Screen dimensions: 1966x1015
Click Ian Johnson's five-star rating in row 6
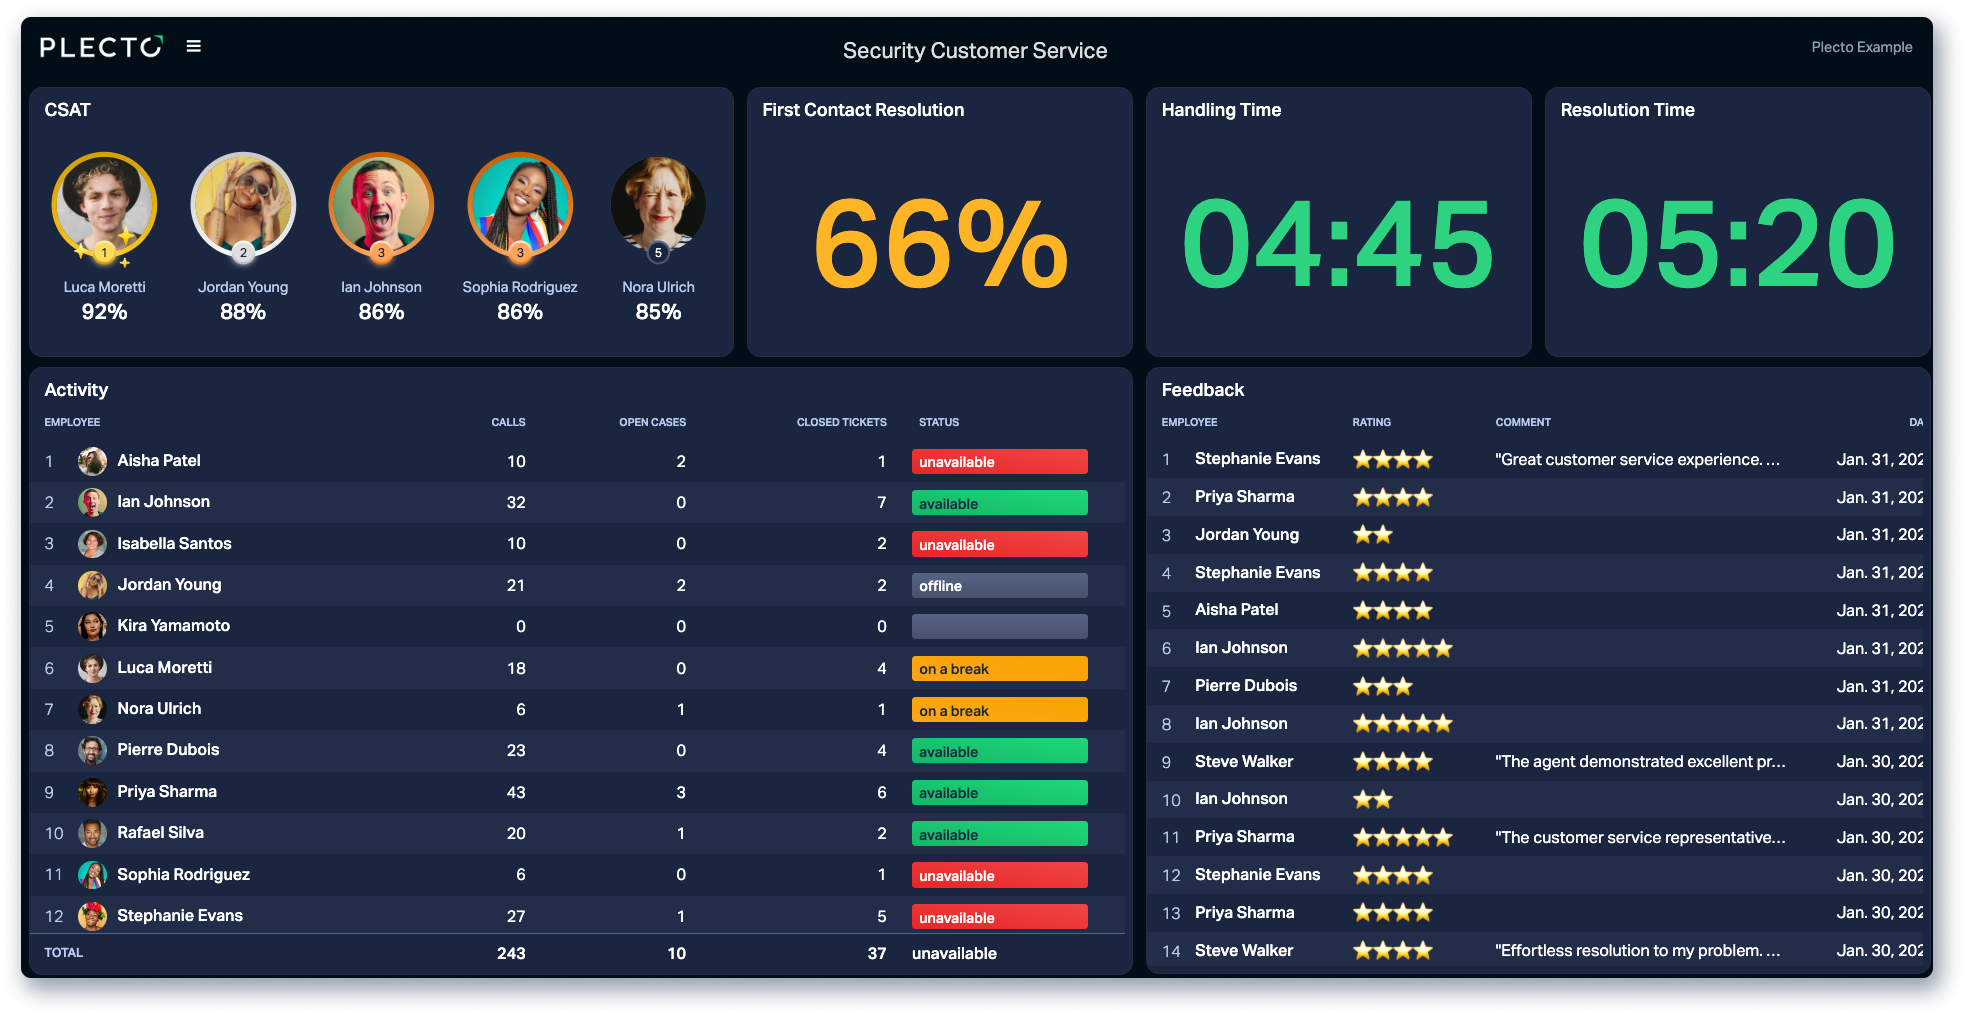1402,648
